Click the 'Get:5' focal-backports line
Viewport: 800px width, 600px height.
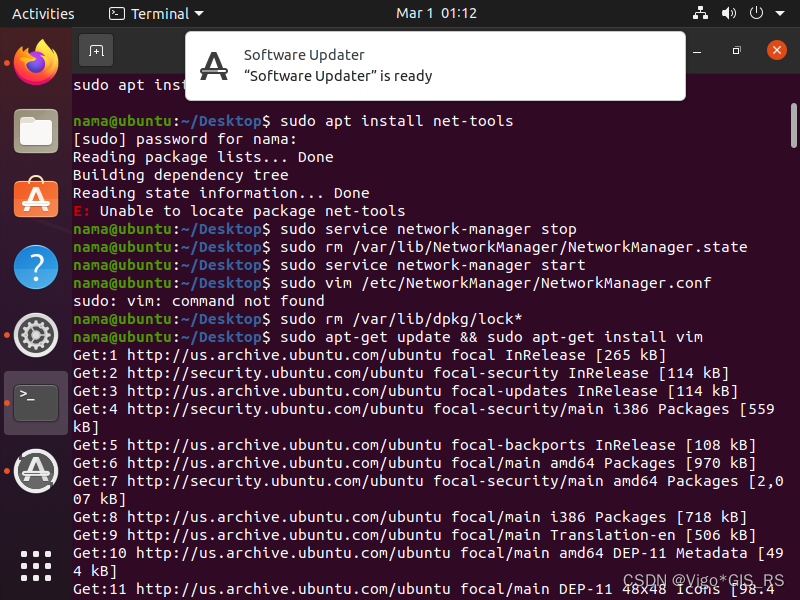pyautogui.click(x=414, y=445)
